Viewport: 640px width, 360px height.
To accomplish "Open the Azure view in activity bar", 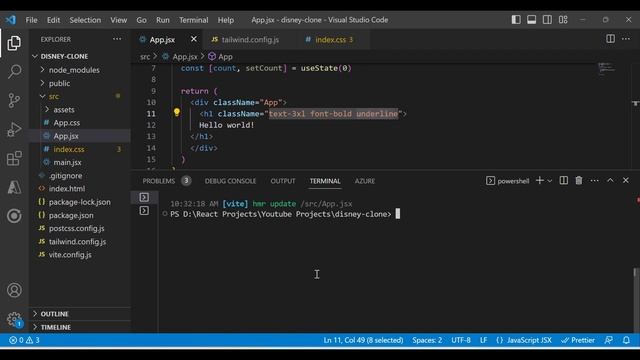I will tap(14, 187).
